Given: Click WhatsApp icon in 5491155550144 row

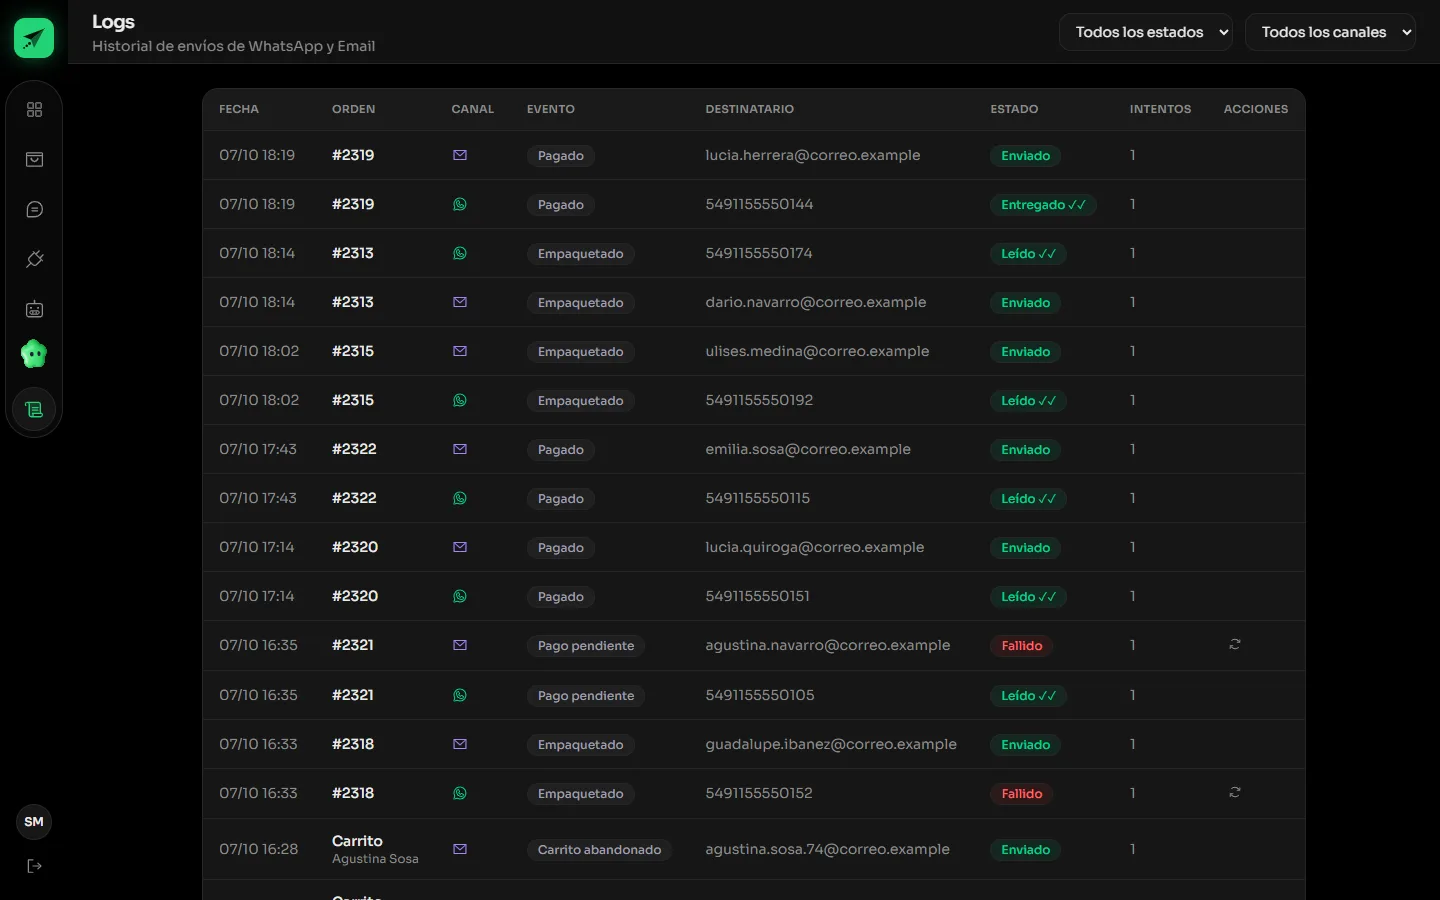Looking at the screenshot, I should tap(460, 204).
